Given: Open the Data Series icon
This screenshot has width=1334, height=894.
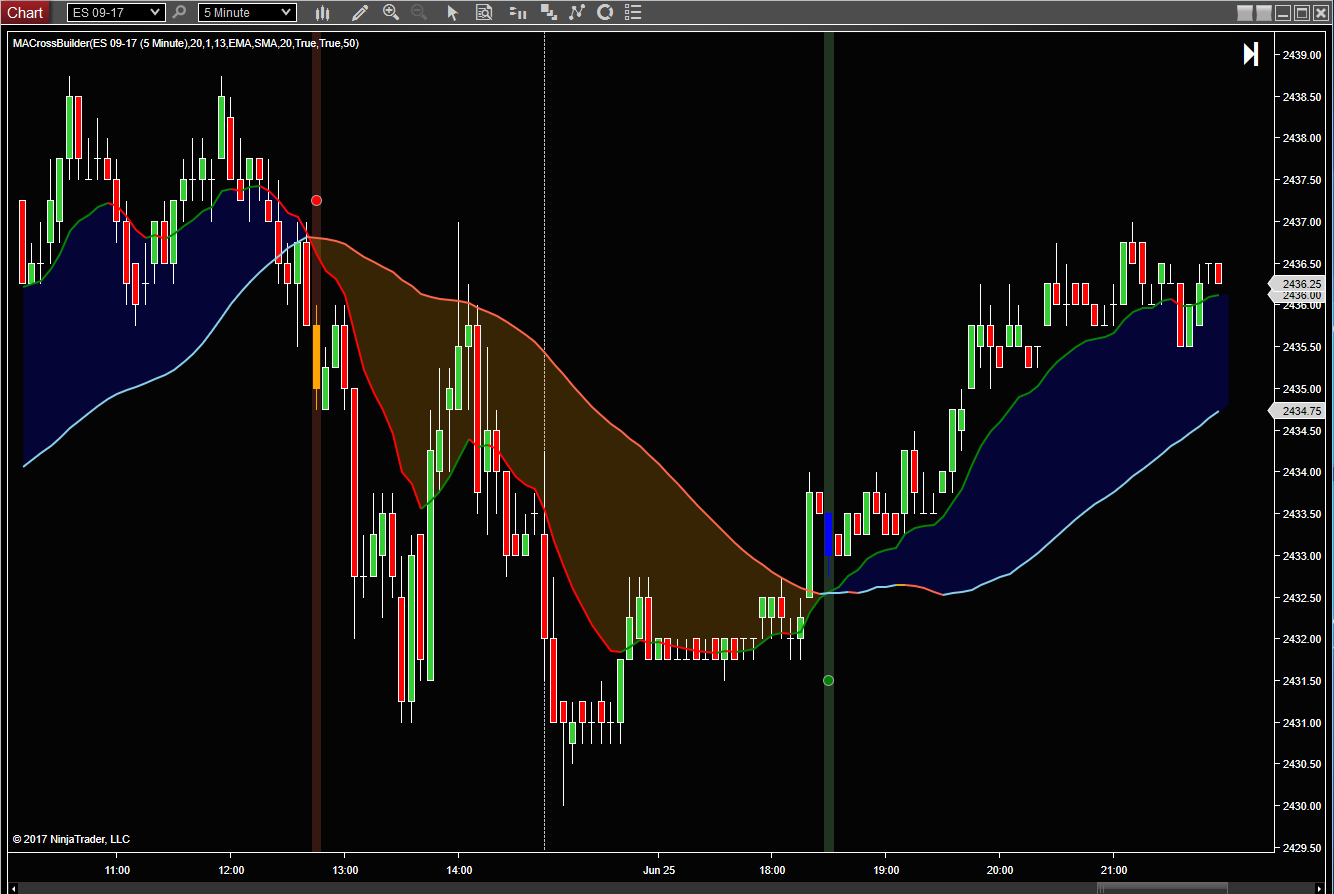Looking at the screenshot, I should 548,13.
